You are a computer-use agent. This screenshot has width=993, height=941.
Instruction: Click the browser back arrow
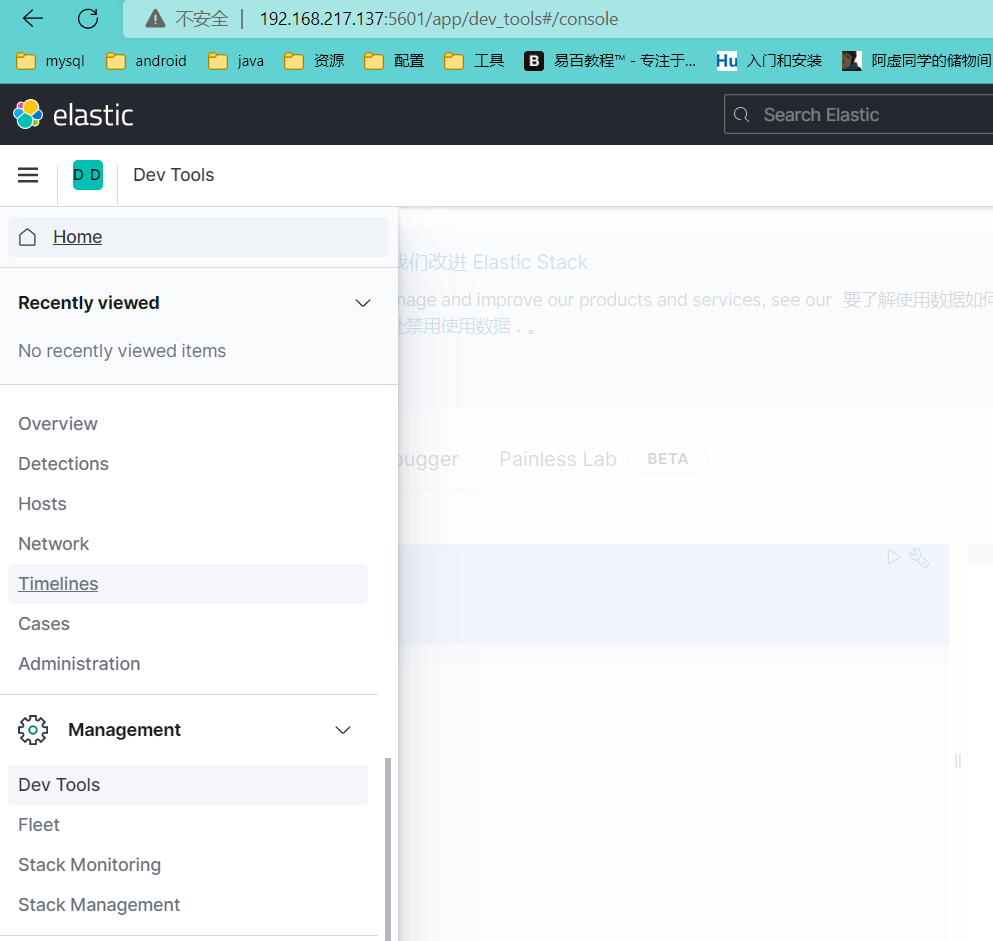[x=32, y=19]
